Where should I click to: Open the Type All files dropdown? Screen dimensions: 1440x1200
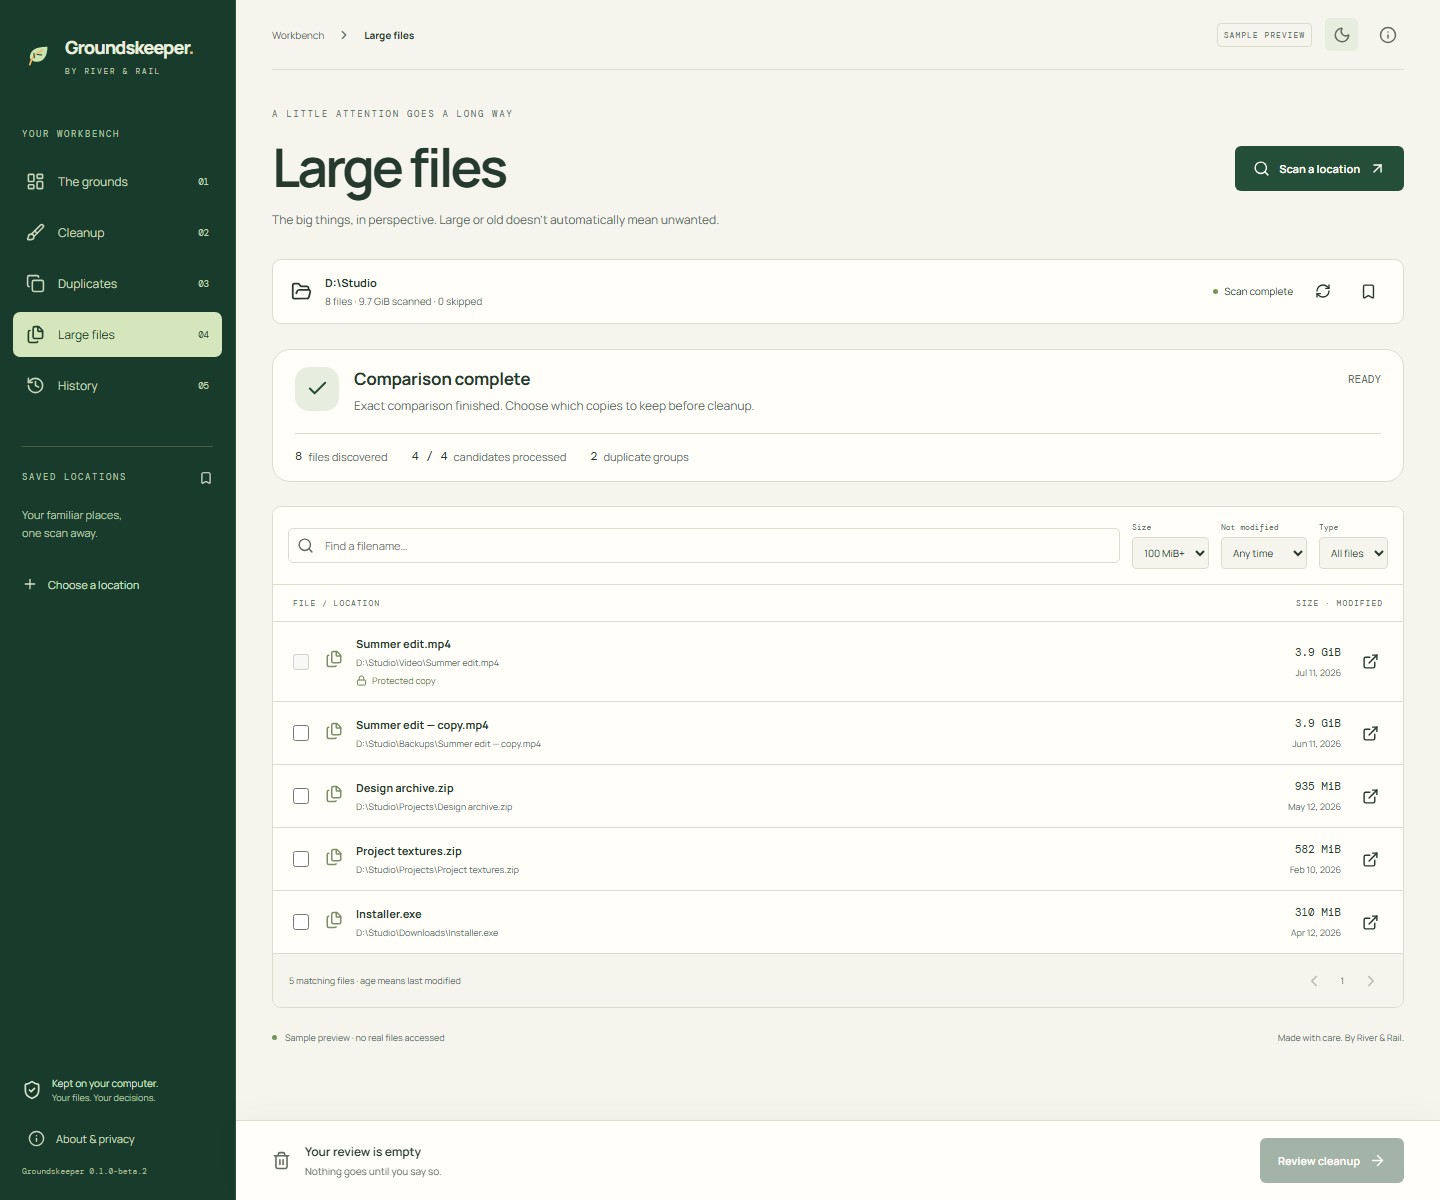click(1353, 553)
